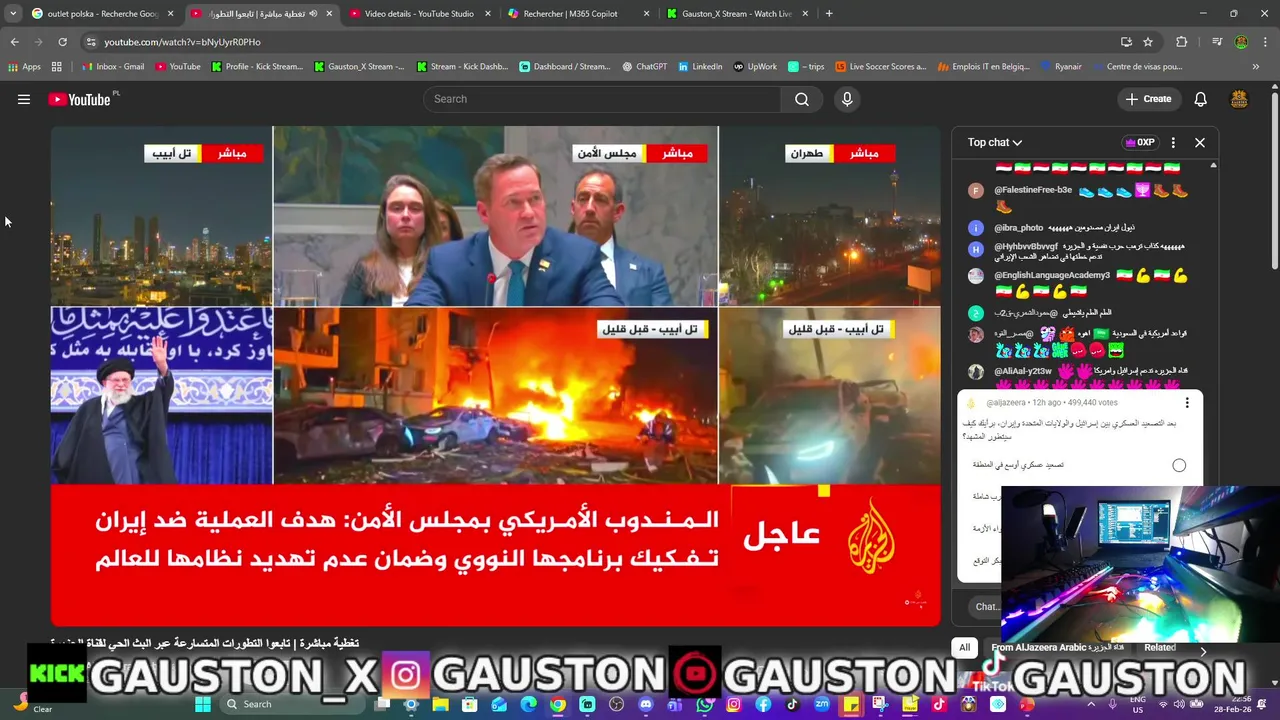The width and height of the screenshot is (1280, 720).
Task: Open the 0XP channel points badge
Action: pyautogui.click(x=1139, y=142)
